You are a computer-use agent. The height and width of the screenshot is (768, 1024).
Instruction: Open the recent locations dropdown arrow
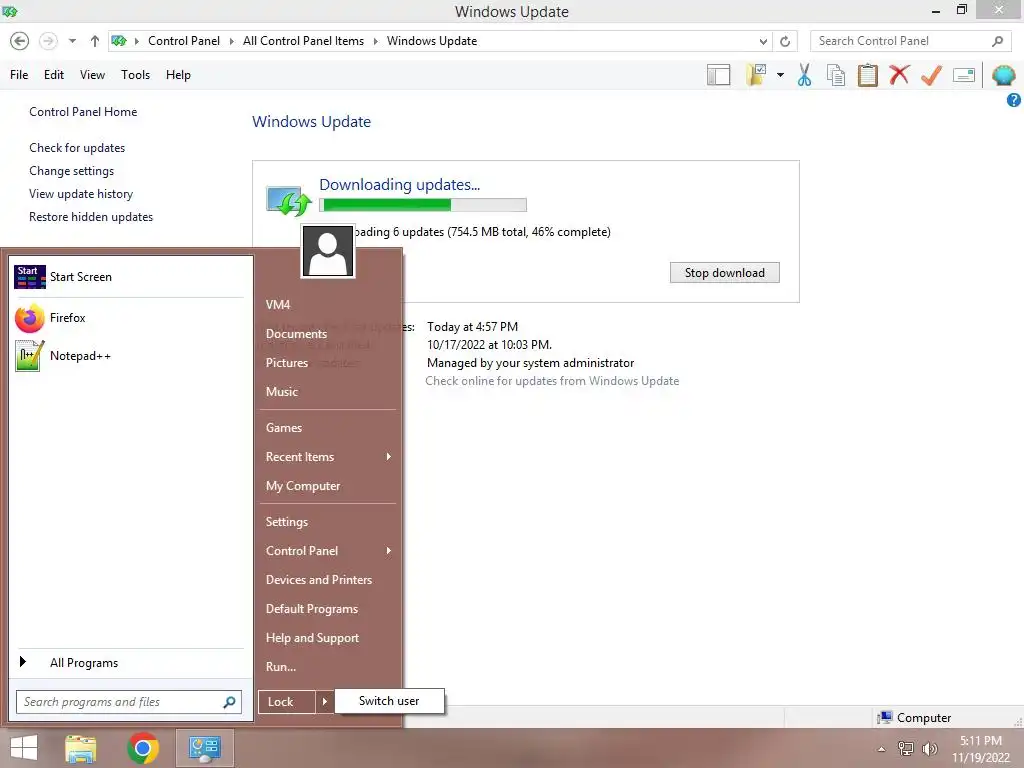pos(72,41)
